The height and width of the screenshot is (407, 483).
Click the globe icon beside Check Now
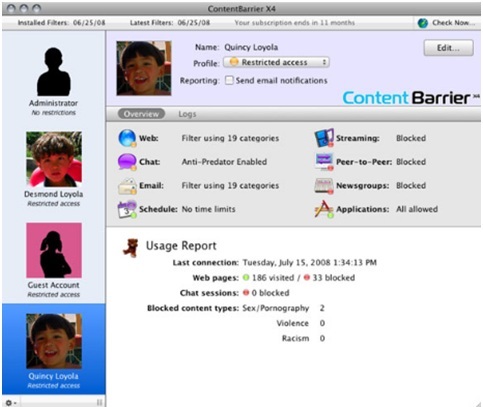423,23
